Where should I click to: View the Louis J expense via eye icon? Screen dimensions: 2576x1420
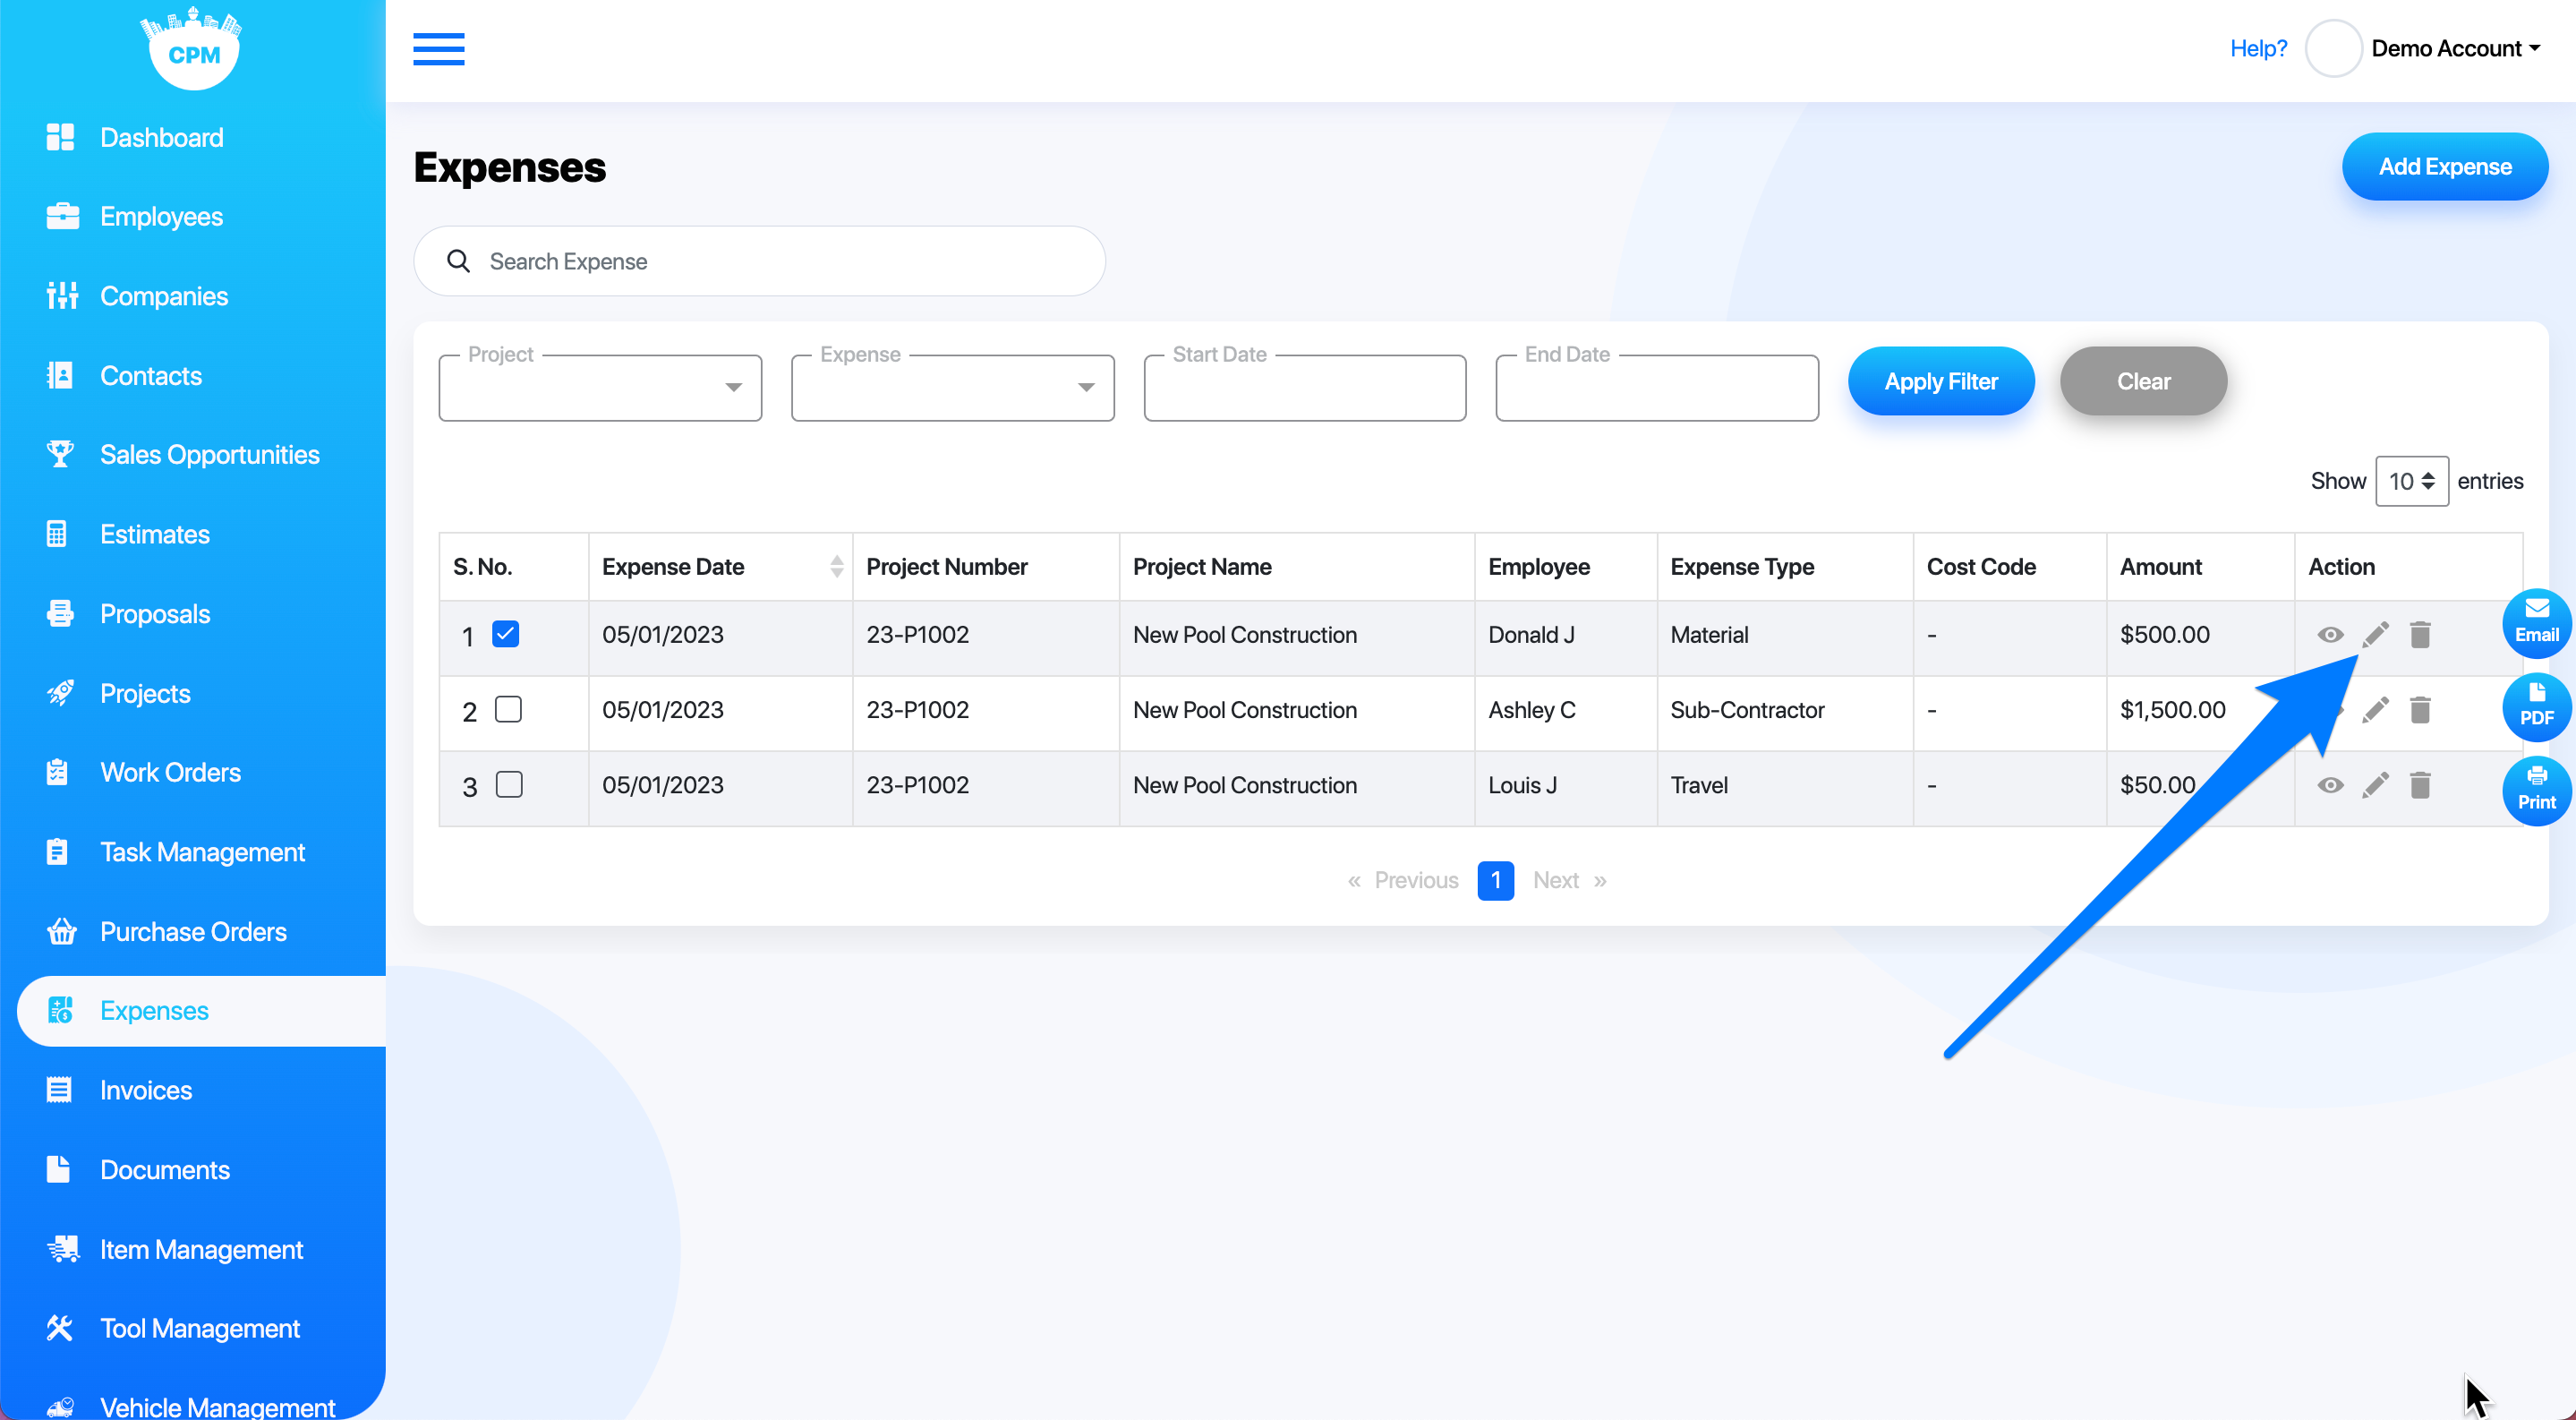pos(2330,785)
